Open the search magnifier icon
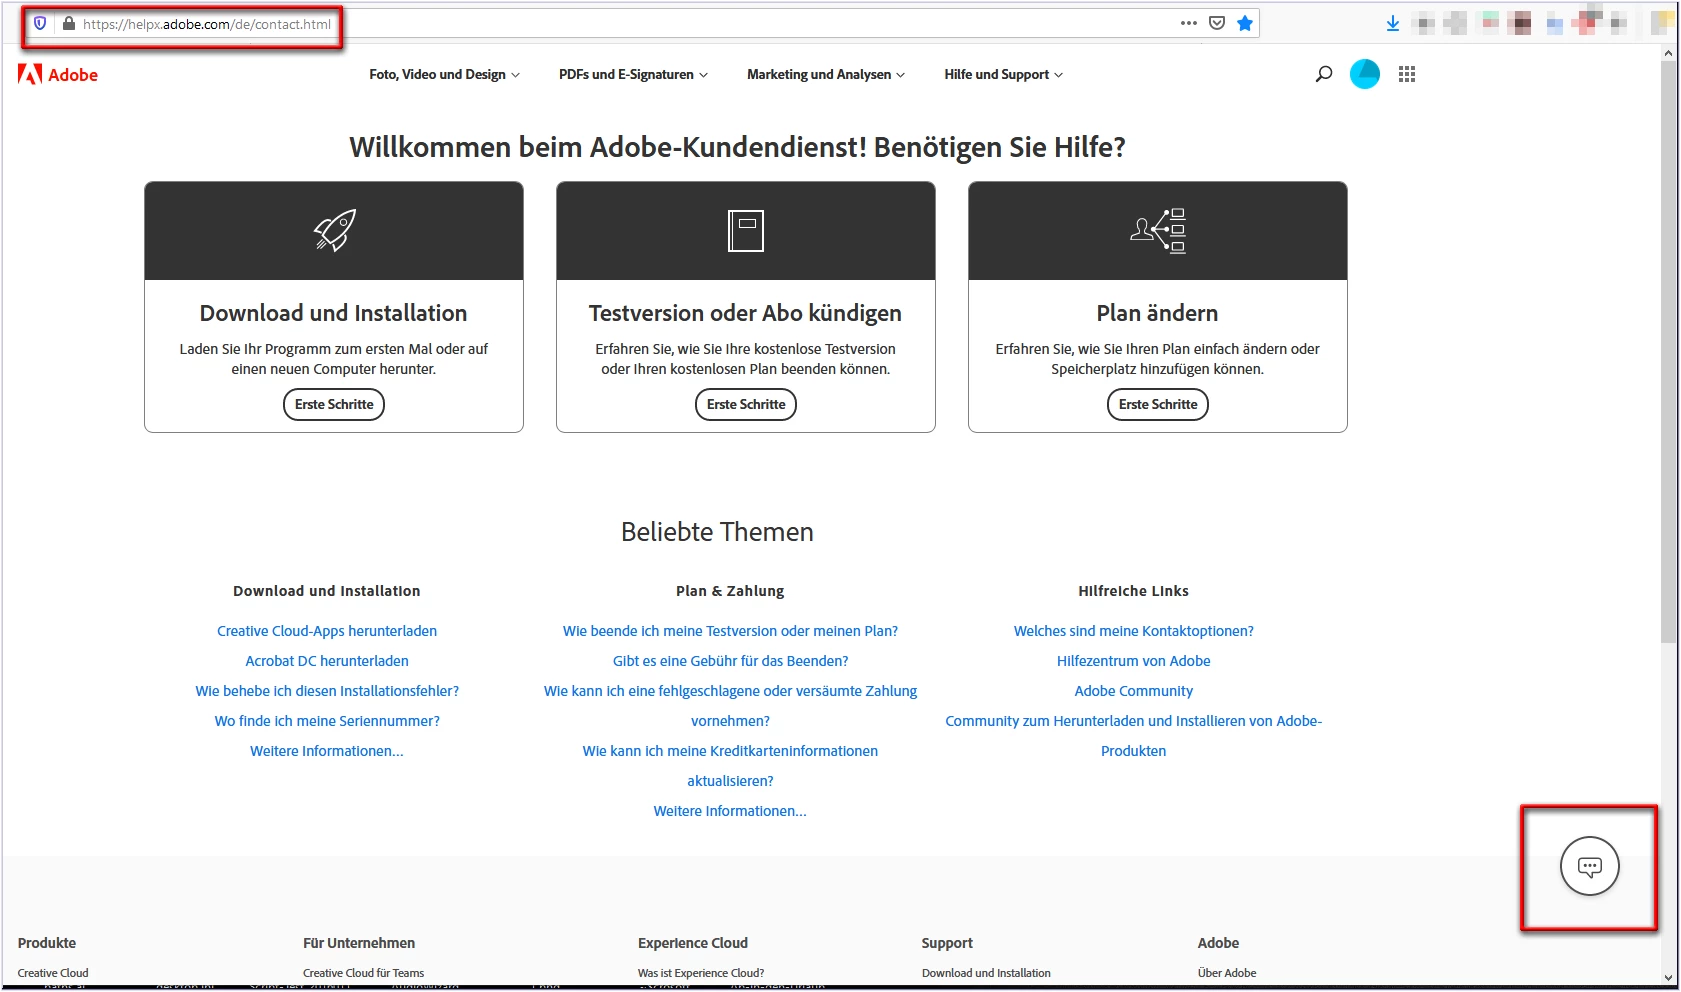Viewport: 1681px width, 992px height. pyautogui.click(x=1324, y=74)
